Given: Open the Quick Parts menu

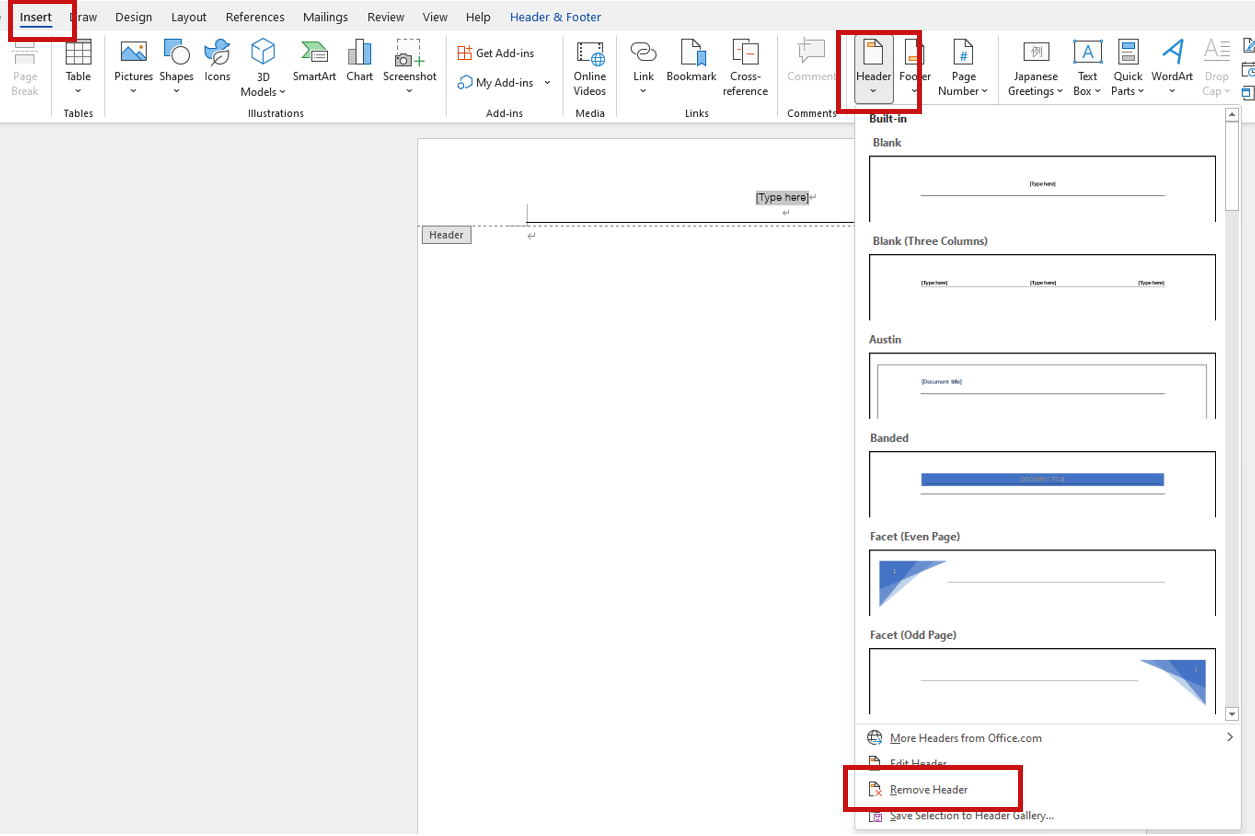Looking at the screenshot, I should pyautogui.click(x=1128, y=68).
